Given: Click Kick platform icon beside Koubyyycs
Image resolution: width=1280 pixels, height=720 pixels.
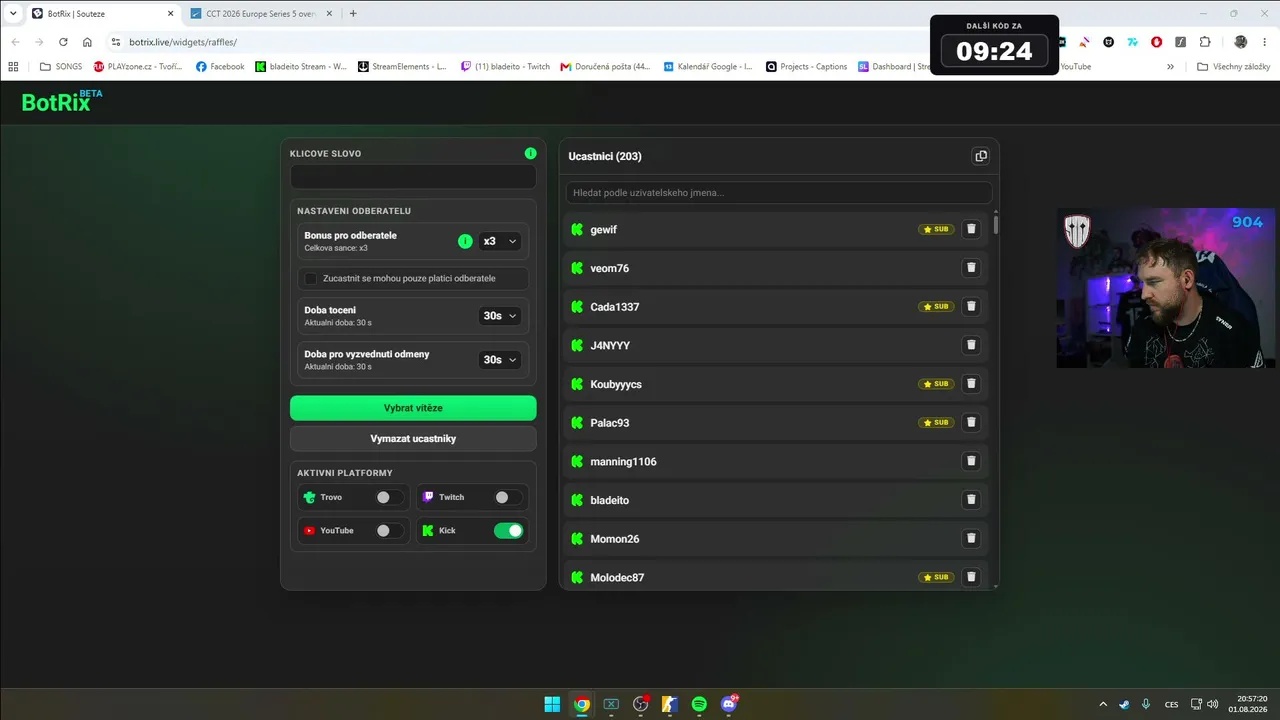Looking at the screenshot, I should point(577,384).
